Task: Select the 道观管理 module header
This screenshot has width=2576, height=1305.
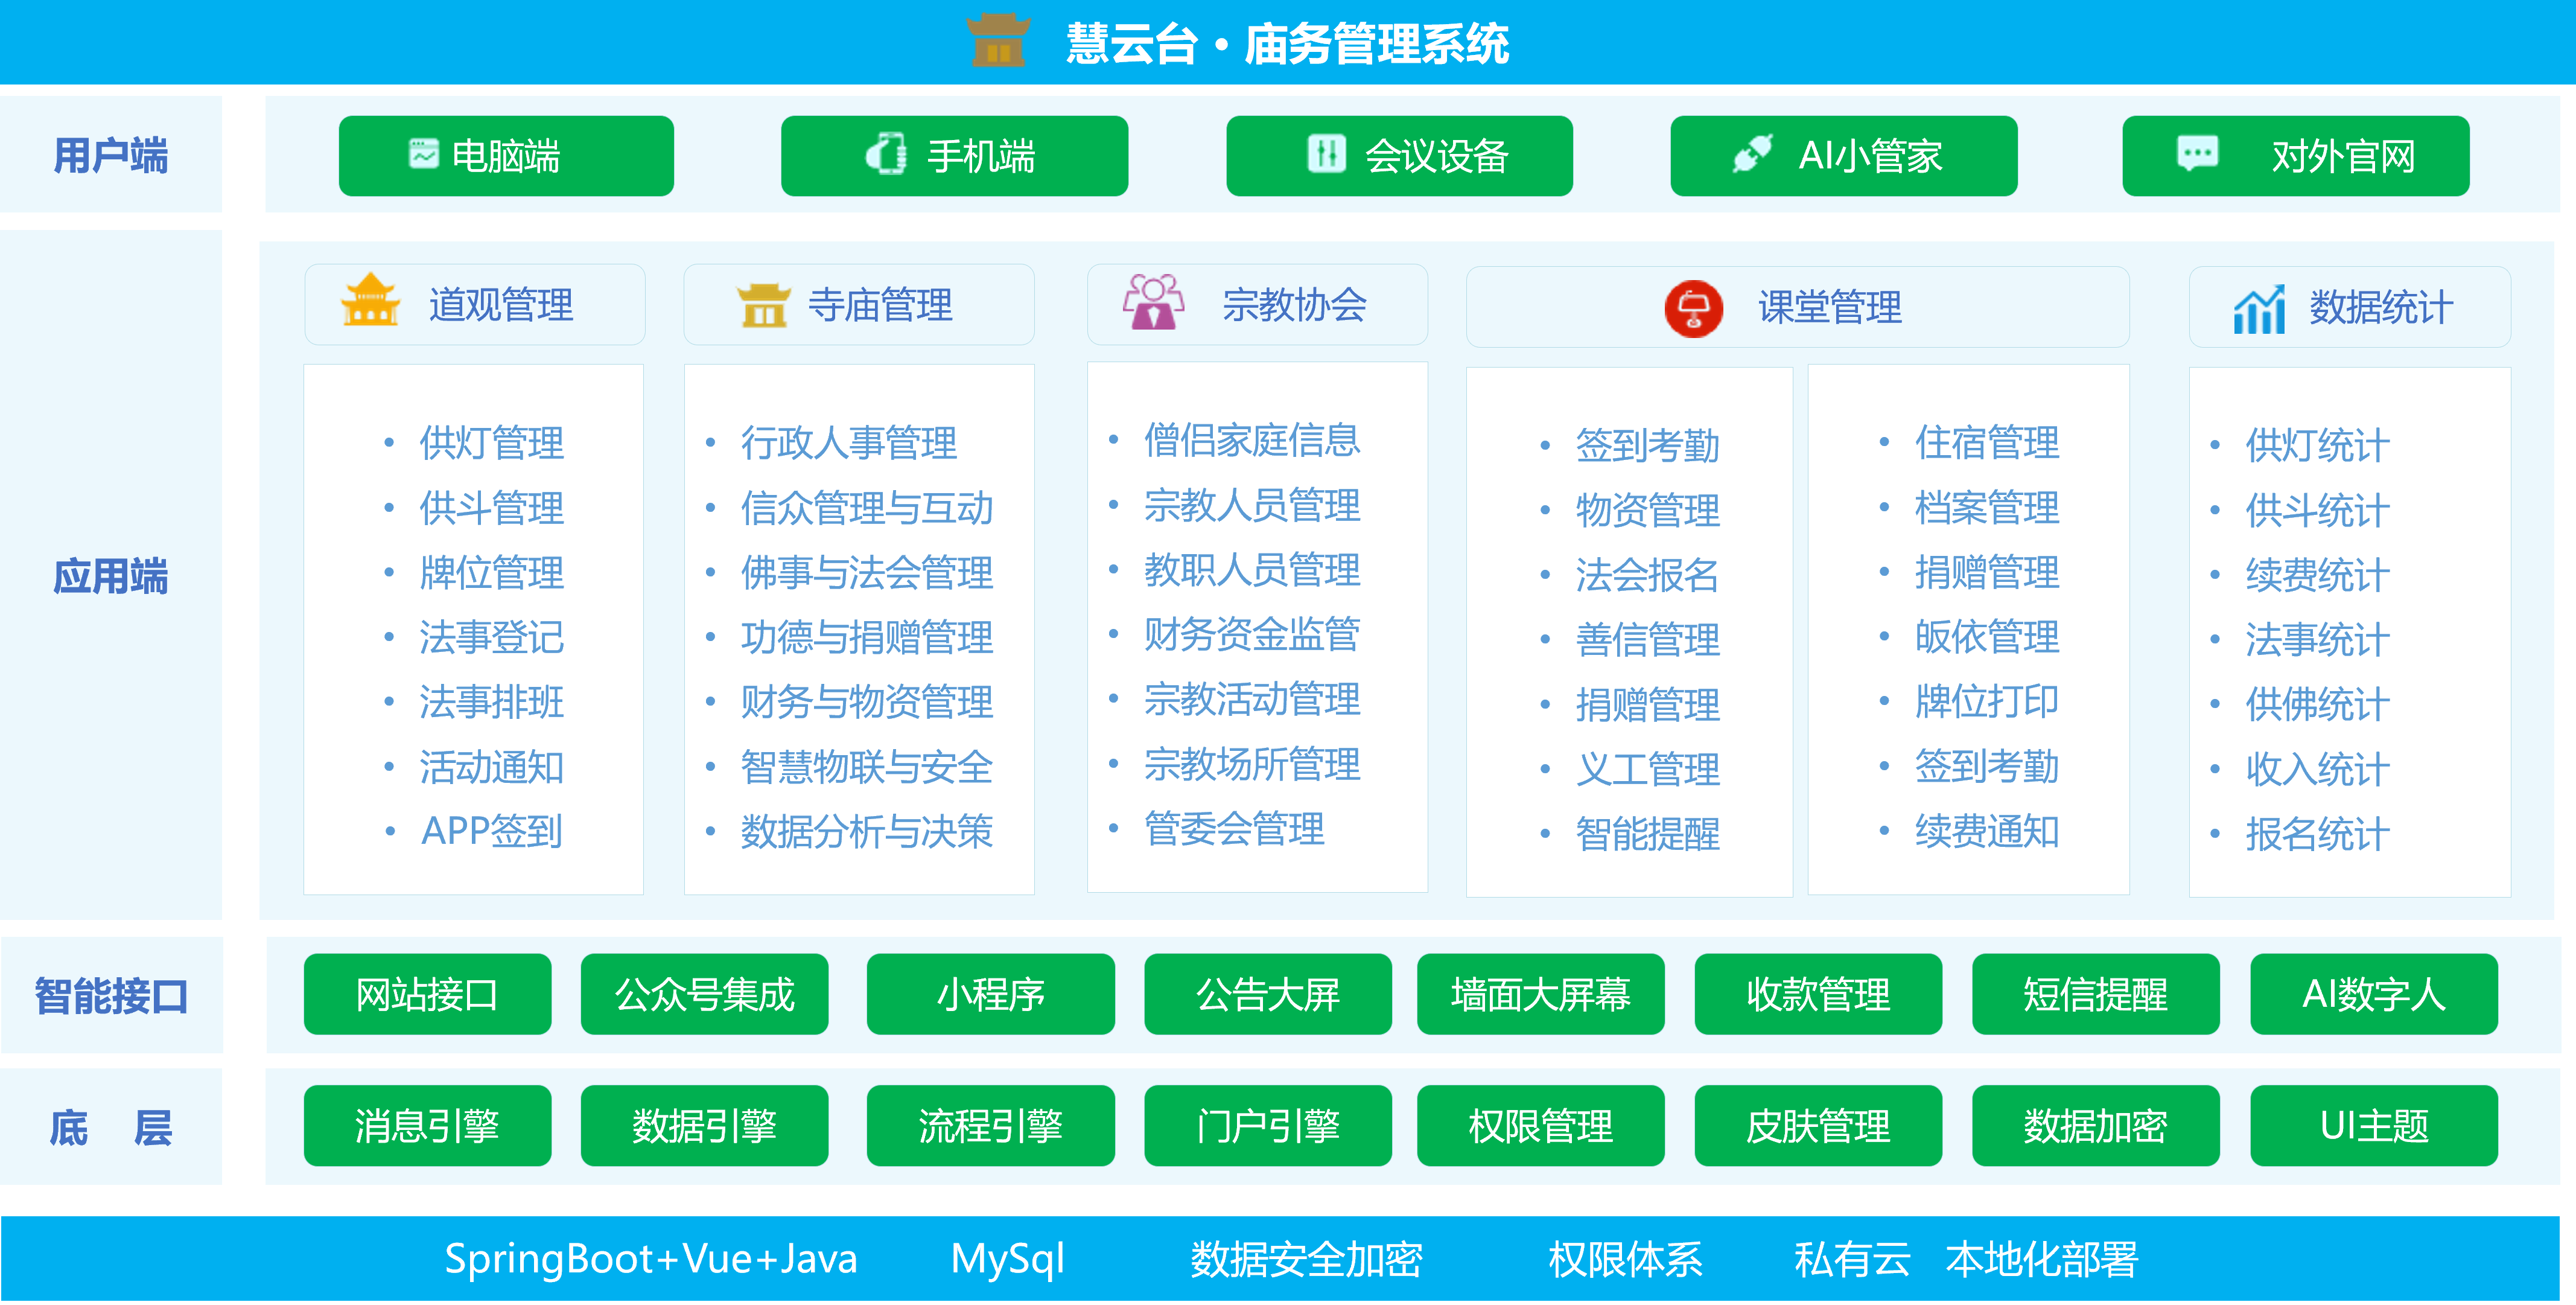Action: pyautogui.click(x=475, y=304)
